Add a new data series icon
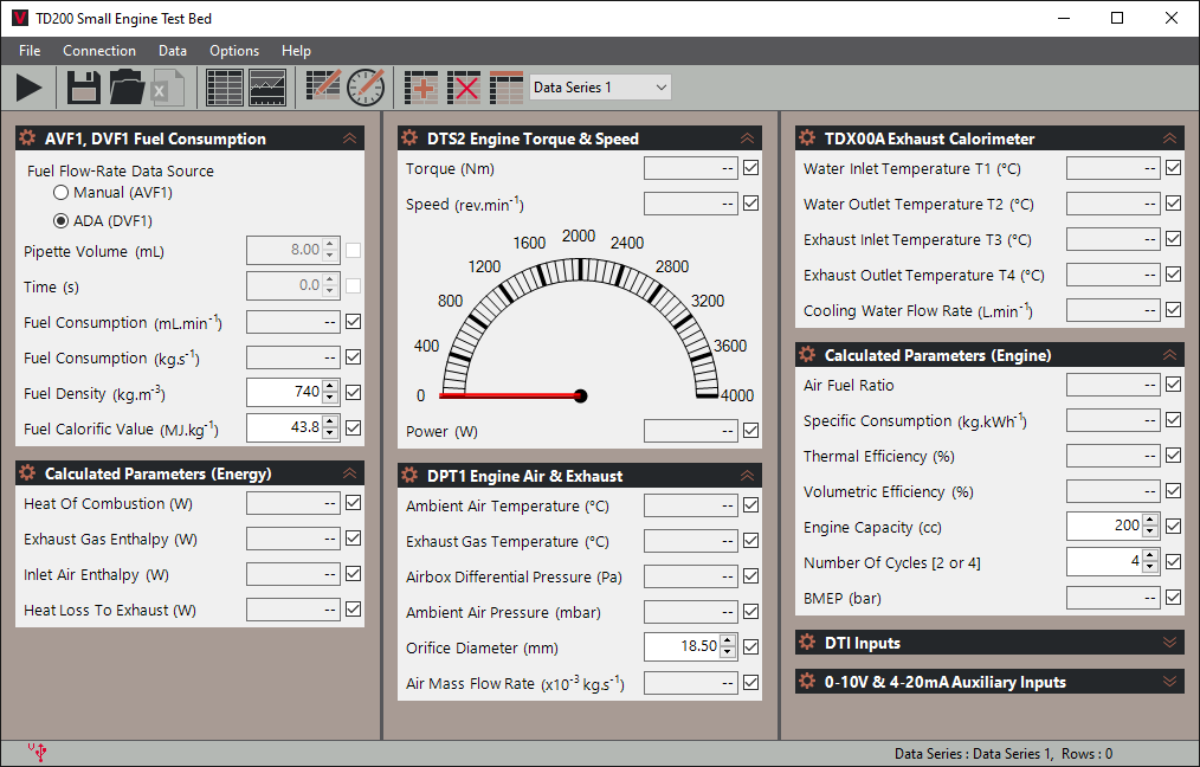 coord(422,88)
